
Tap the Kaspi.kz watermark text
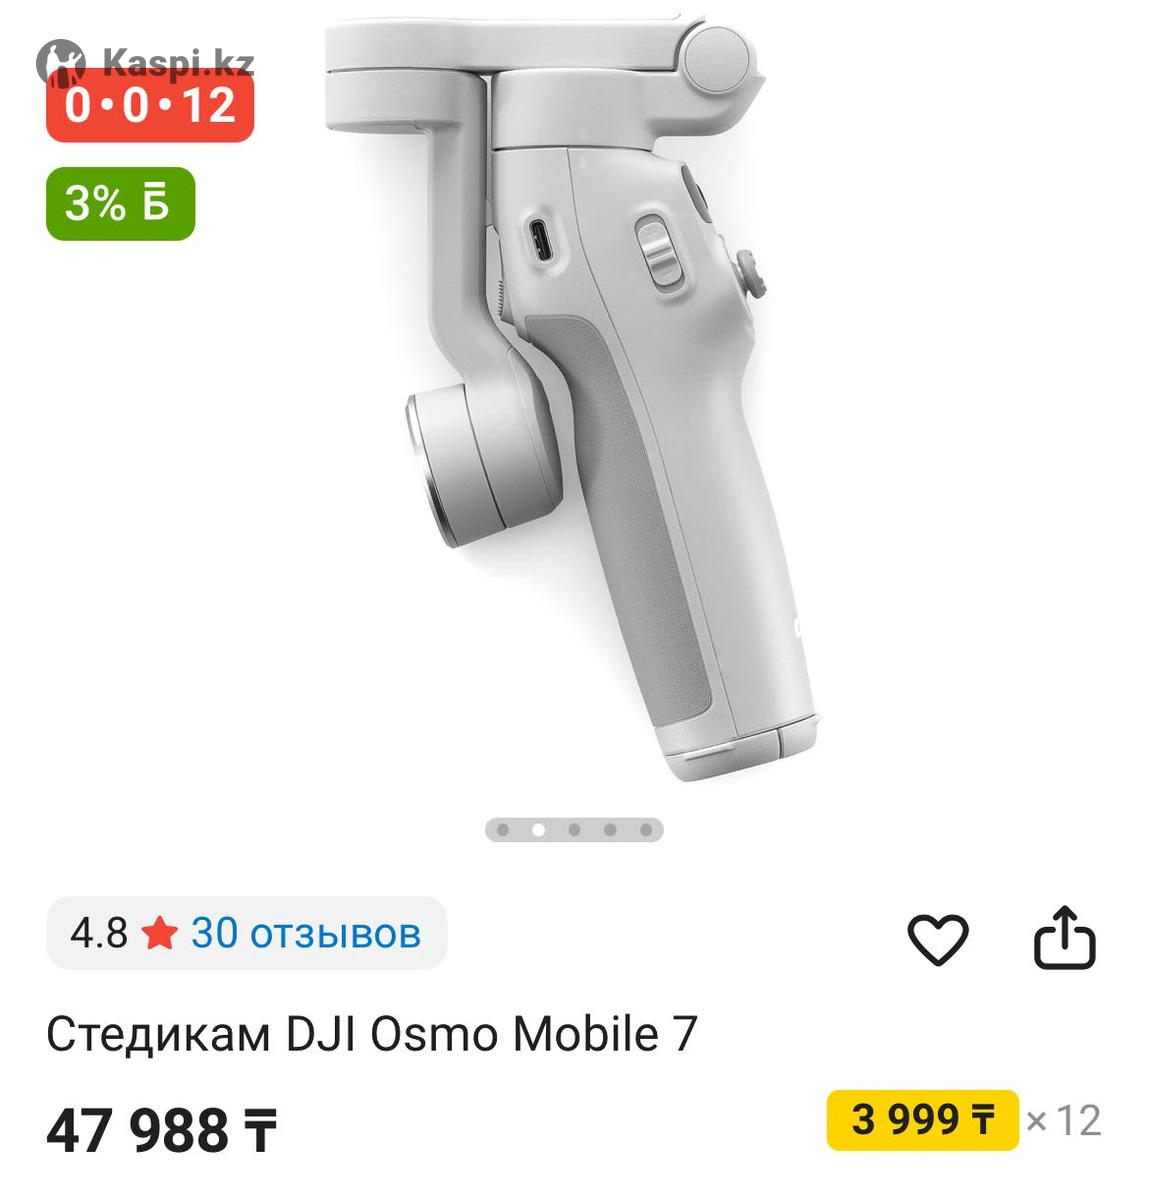coord(178,63)
